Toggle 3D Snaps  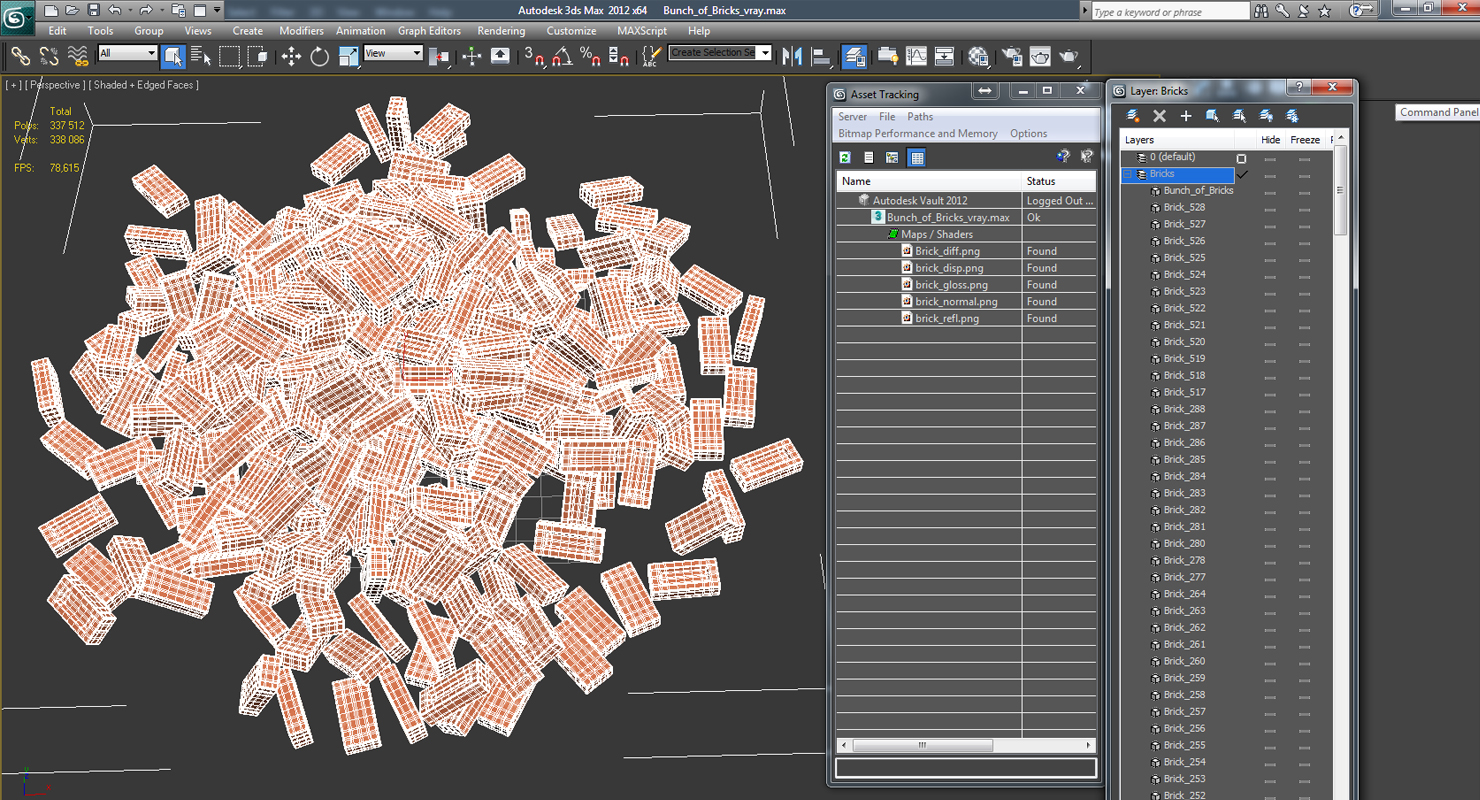(x=534, y=56)
